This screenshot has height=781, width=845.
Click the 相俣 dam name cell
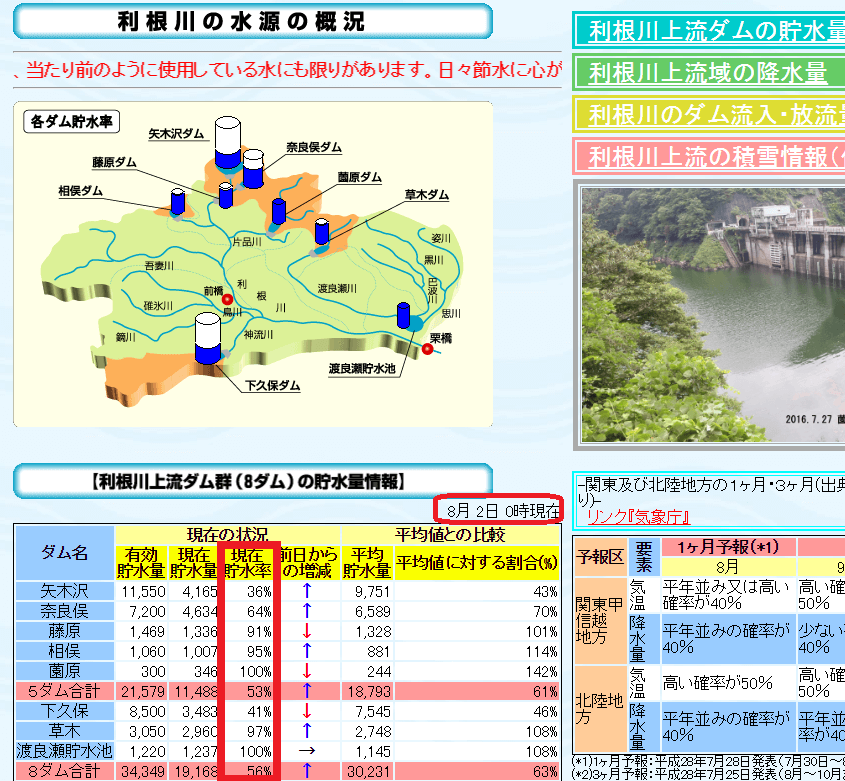(64, 651)
